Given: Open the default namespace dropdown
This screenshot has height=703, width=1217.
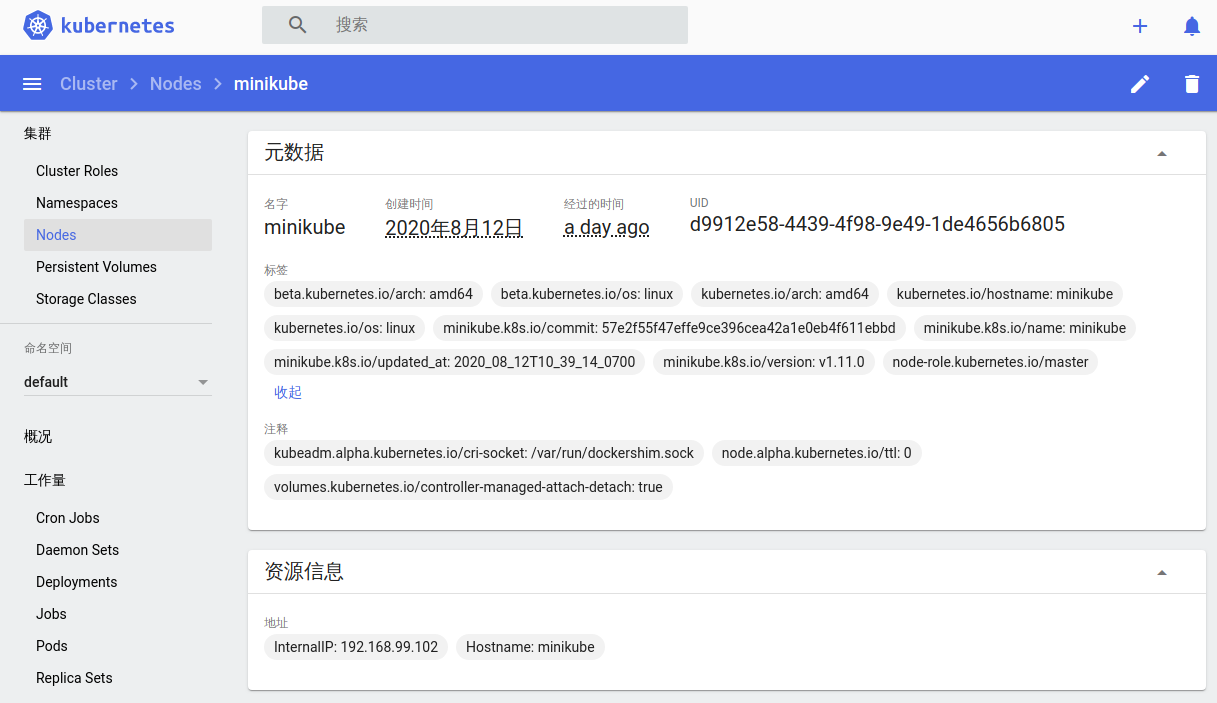Looking at the screenshot, I should tap(118, 382).
